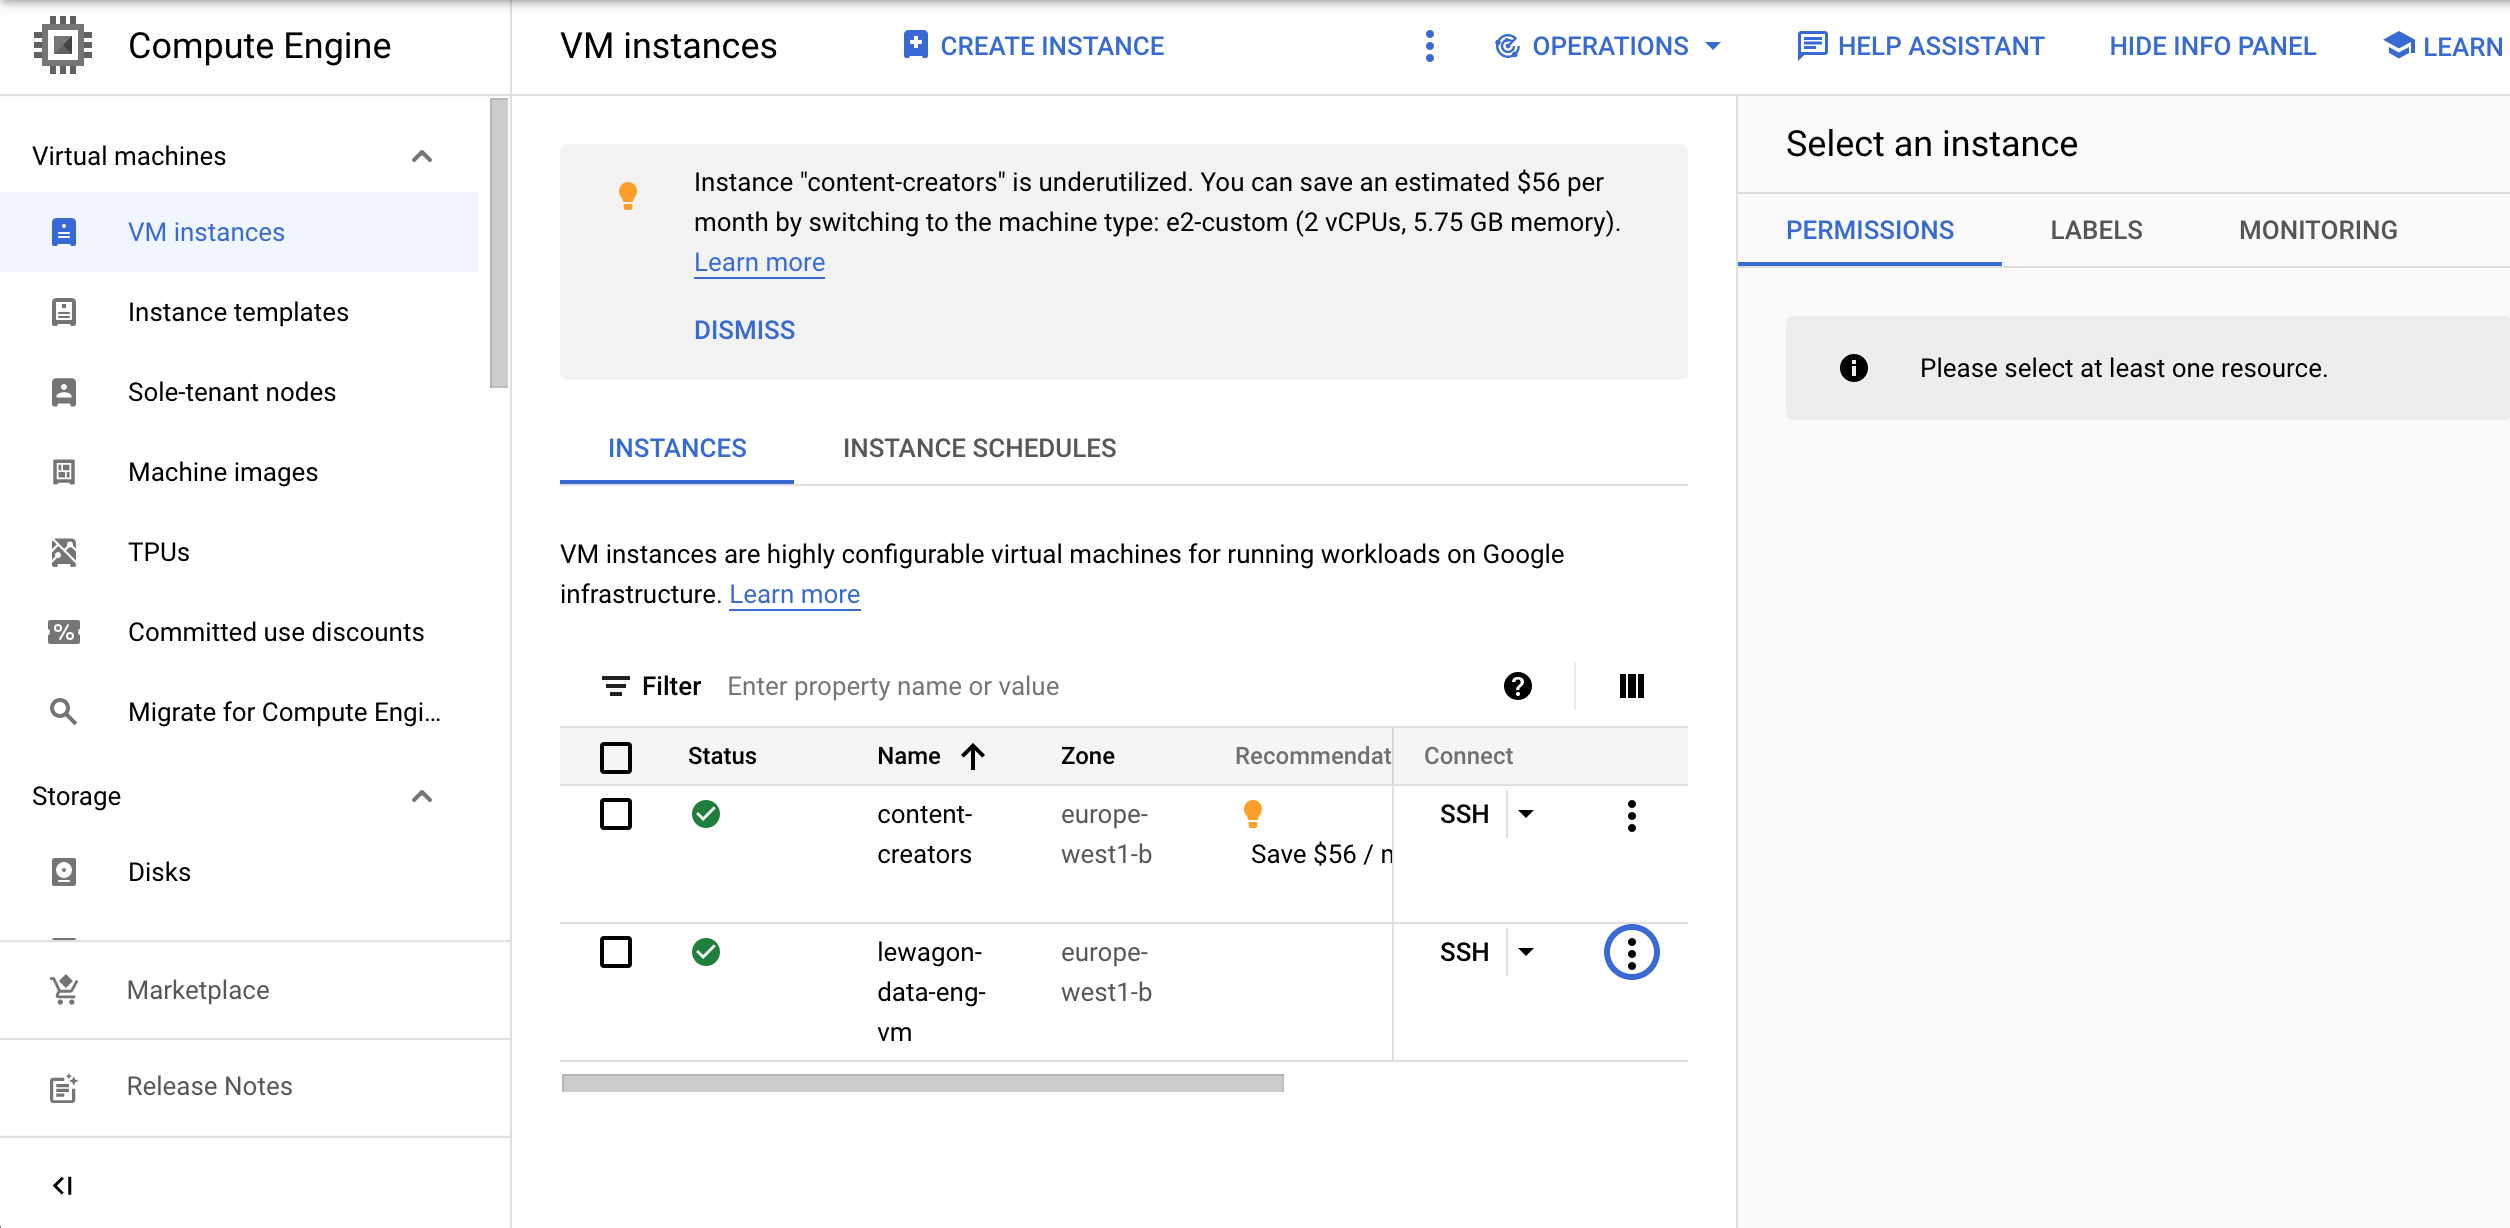Screen dimensions: 2510x1228
Task: Click the Zone column header
Action: click(x=1087, y=756)
